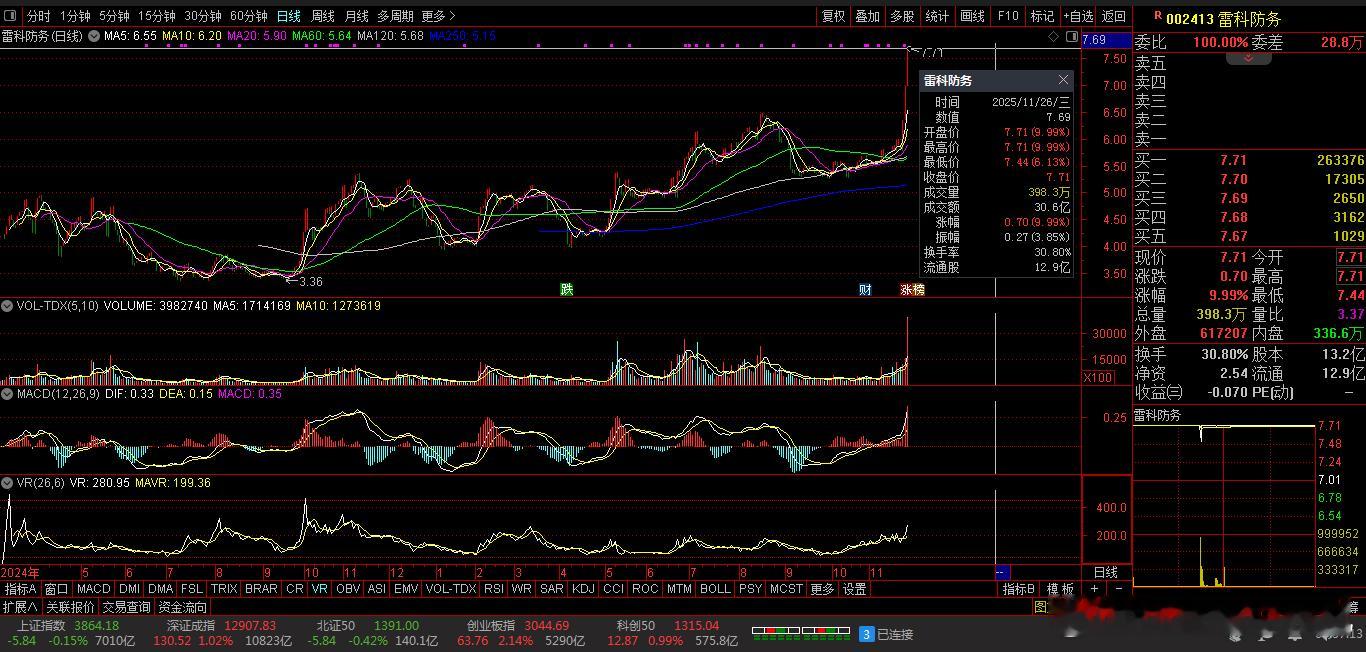The image size is (1366, 652).
Task: Select the 日线 daily period tab
Action: tap(288, 16)
